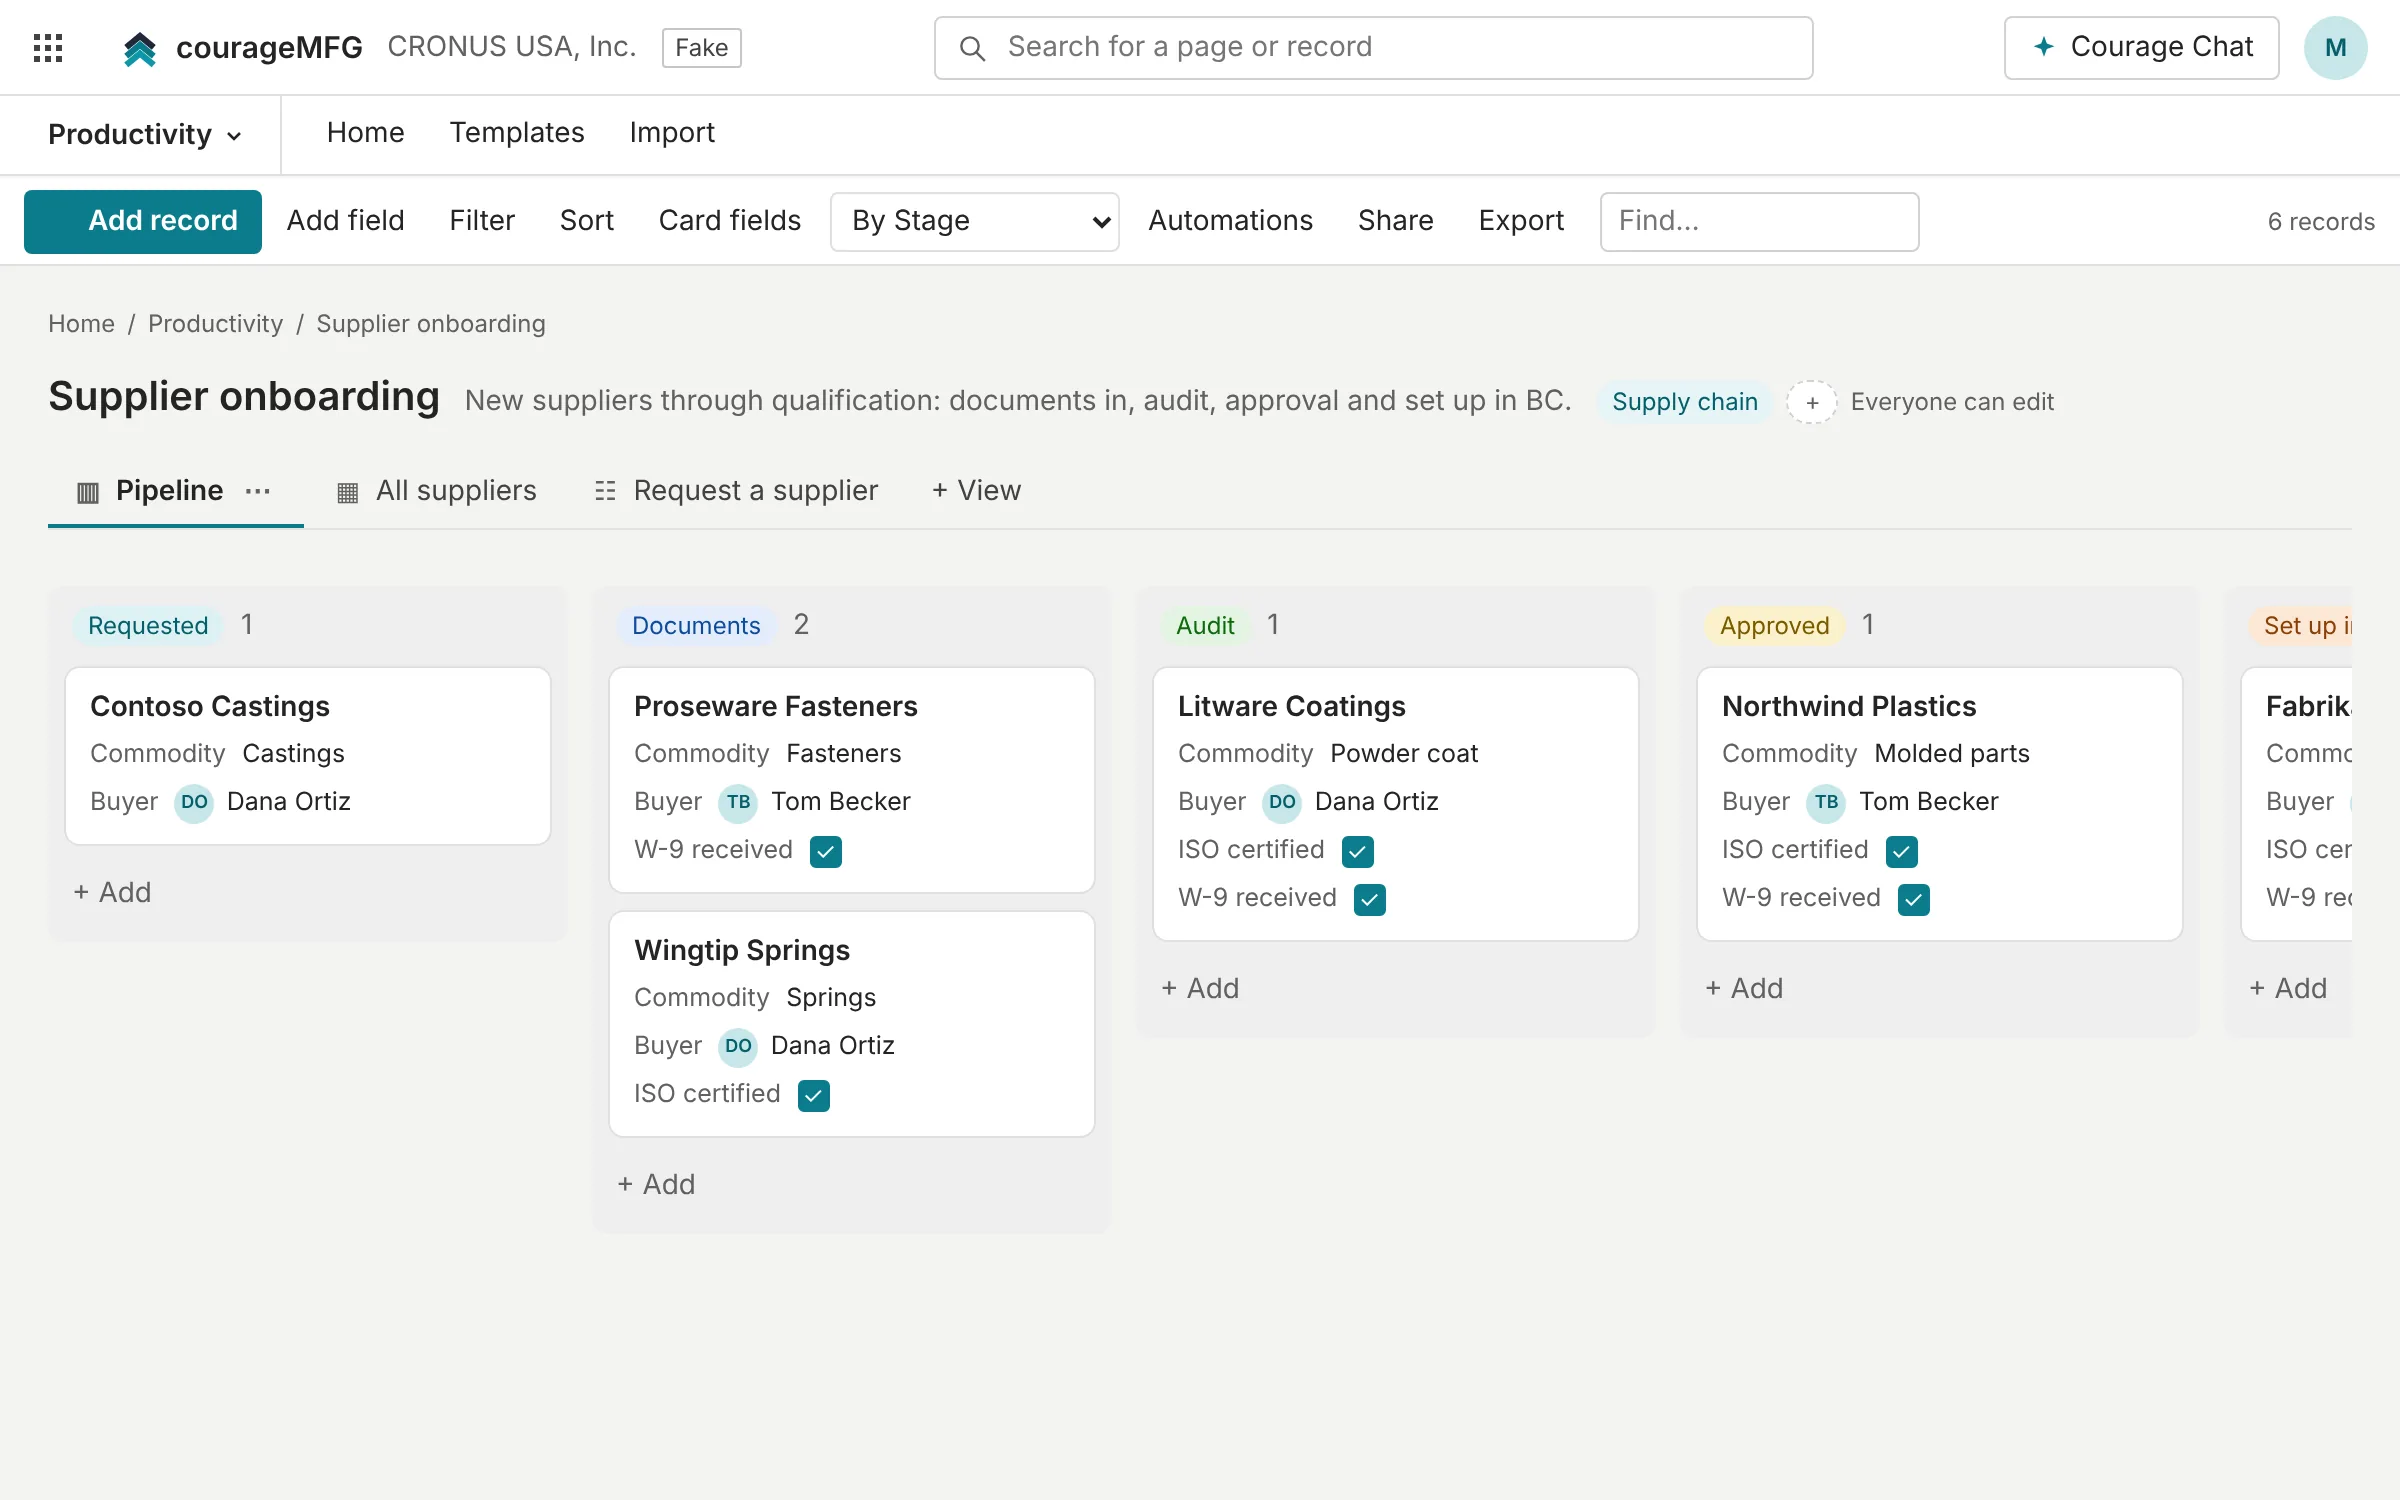Click the Approved stage label
The image size is (2400, 1500).
(x=1775, y=625)
